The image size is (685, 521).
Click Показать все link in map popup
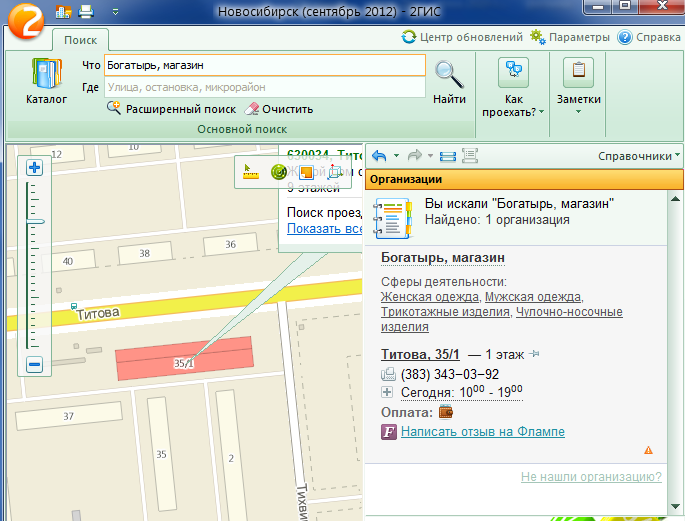[325, 228]
